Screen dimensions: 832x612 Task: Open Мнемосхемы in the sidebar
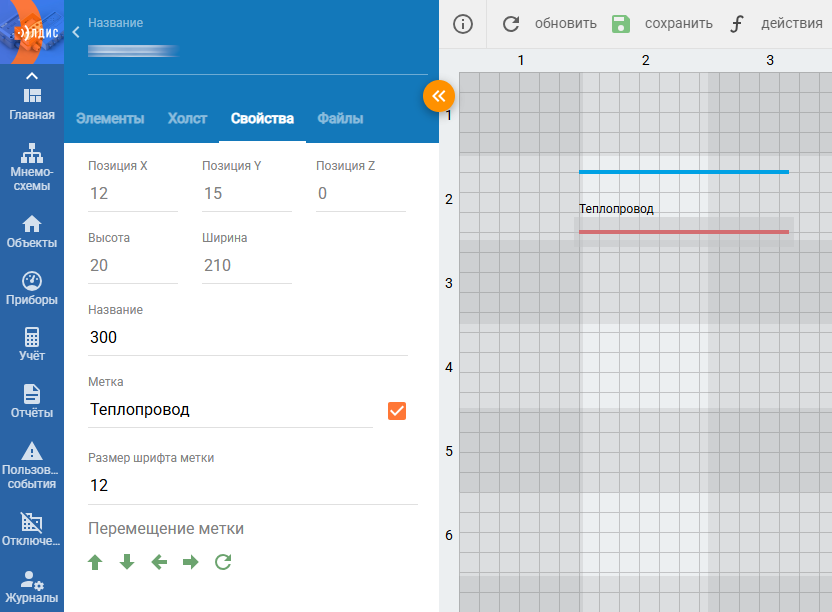coord(32,167)
